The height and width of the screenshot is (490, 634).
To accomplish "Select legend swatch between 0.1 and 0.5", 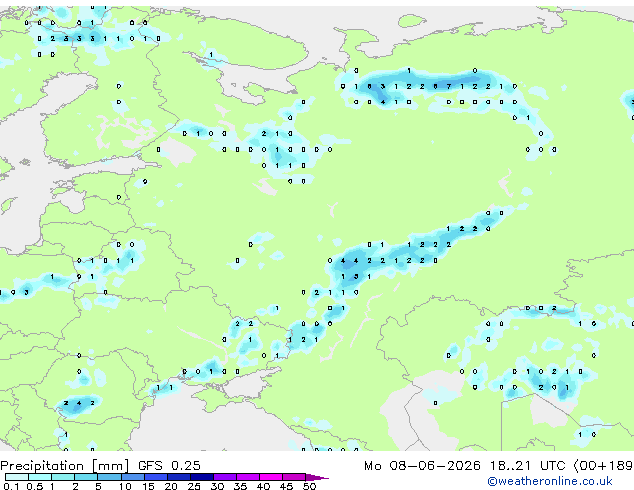I will pos(17,477).
